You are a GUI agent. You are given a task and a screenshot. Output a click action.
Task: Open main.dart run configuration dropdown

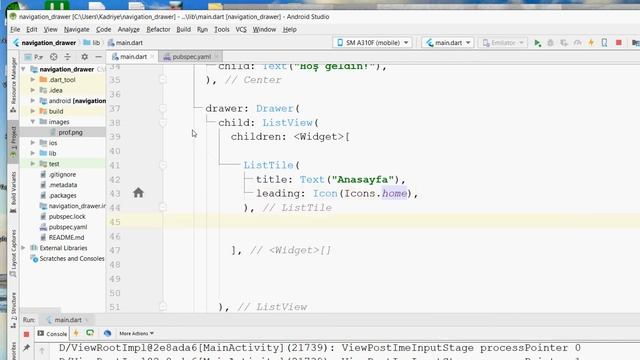(448, 42)
